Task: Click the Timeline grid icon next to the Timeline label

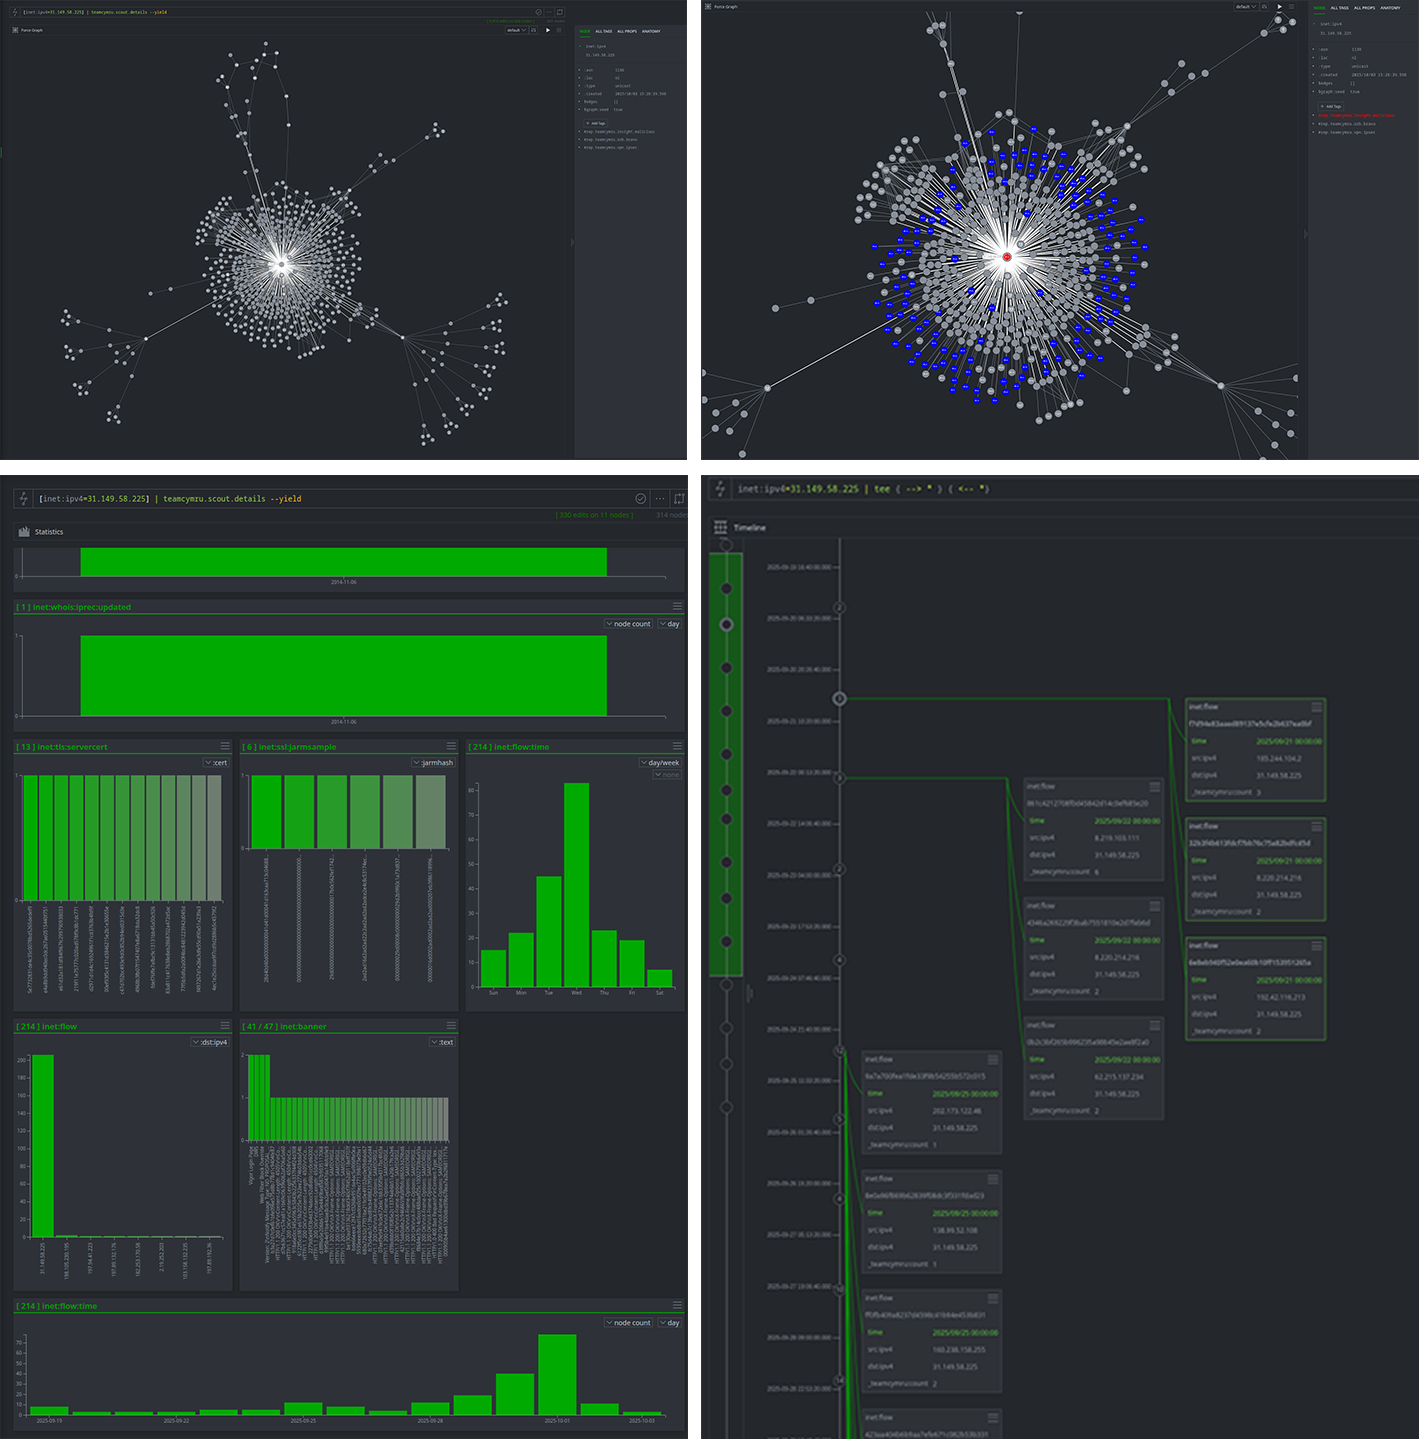Action: pos(720,527)
